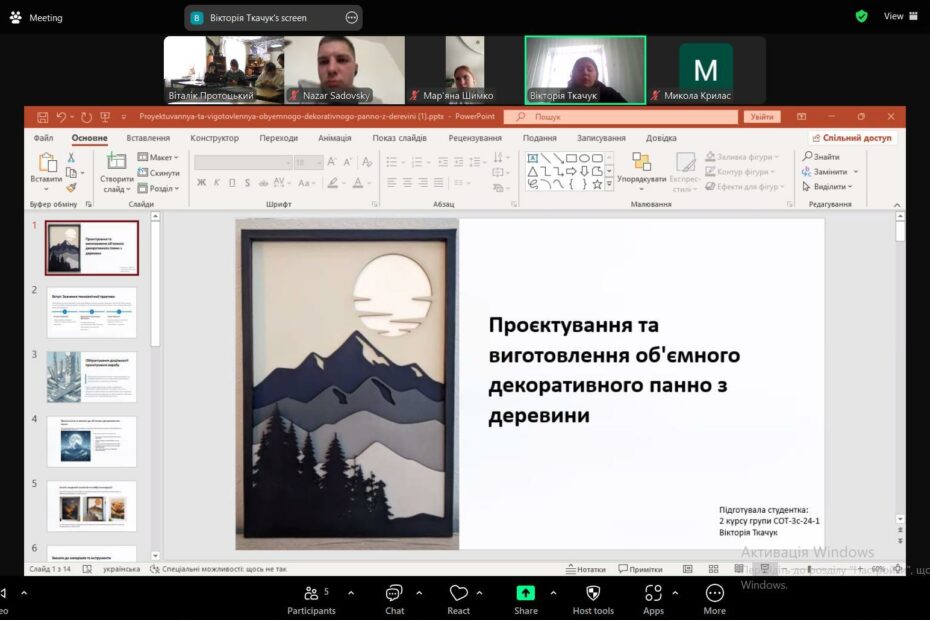This screenshot has width=930, height=620.
Task: Click the Створити слайд icon
Action: pyautogui.click(x=116, y=162)
